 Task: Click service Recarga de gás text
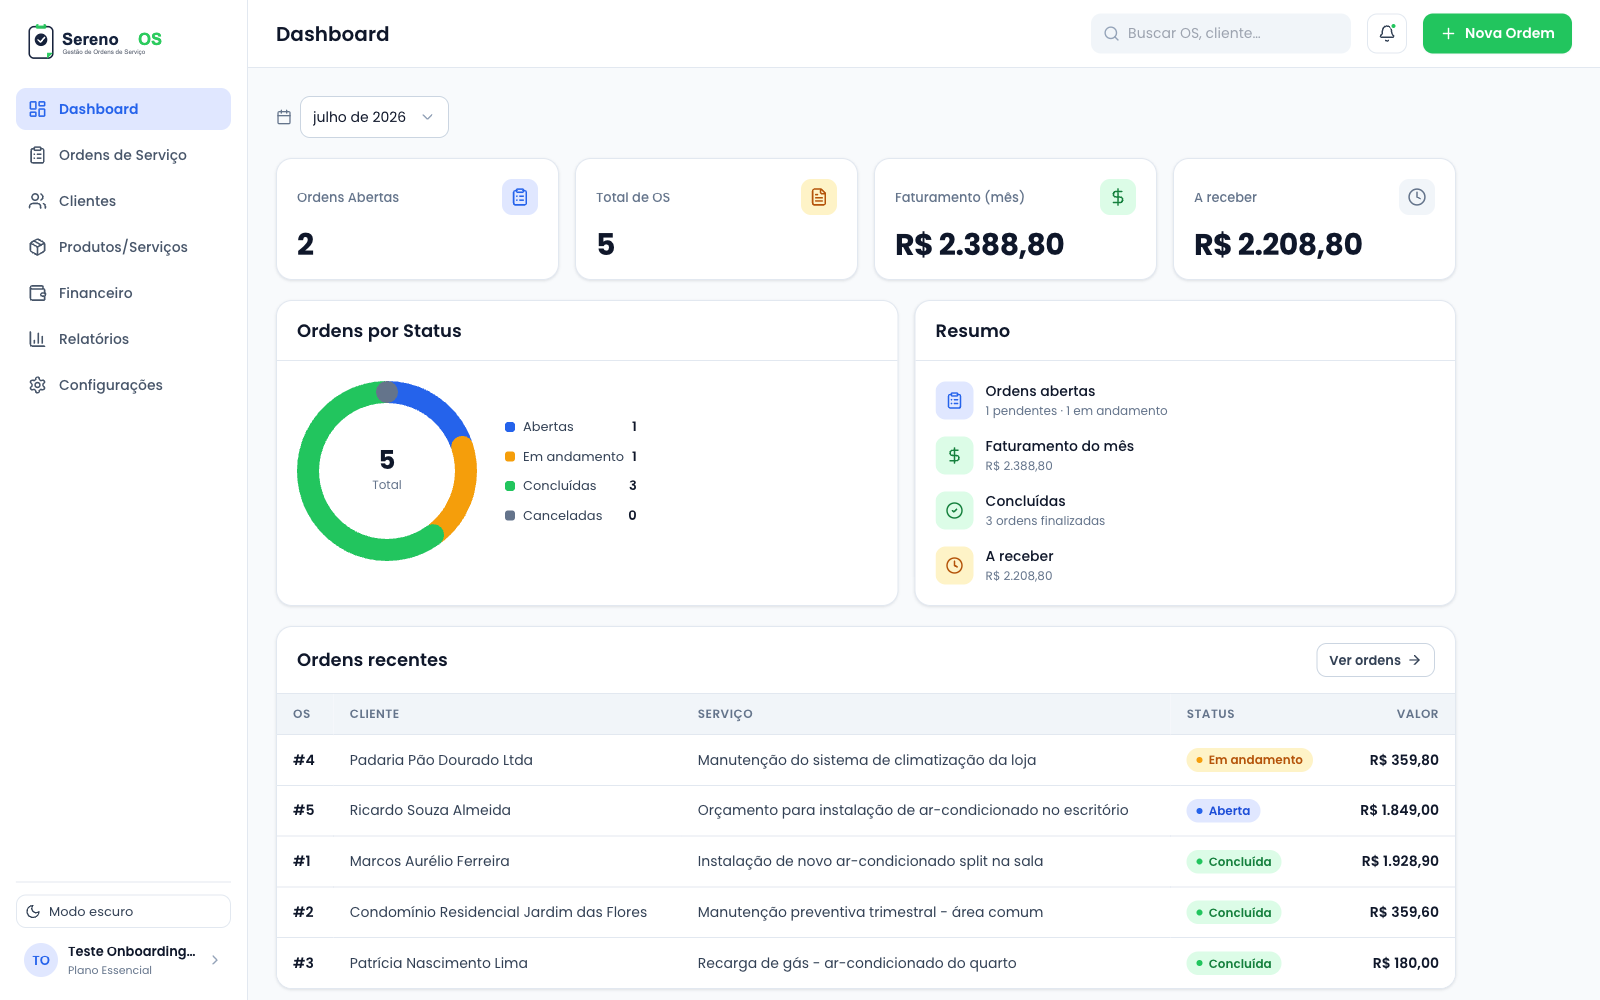[857, 963]
